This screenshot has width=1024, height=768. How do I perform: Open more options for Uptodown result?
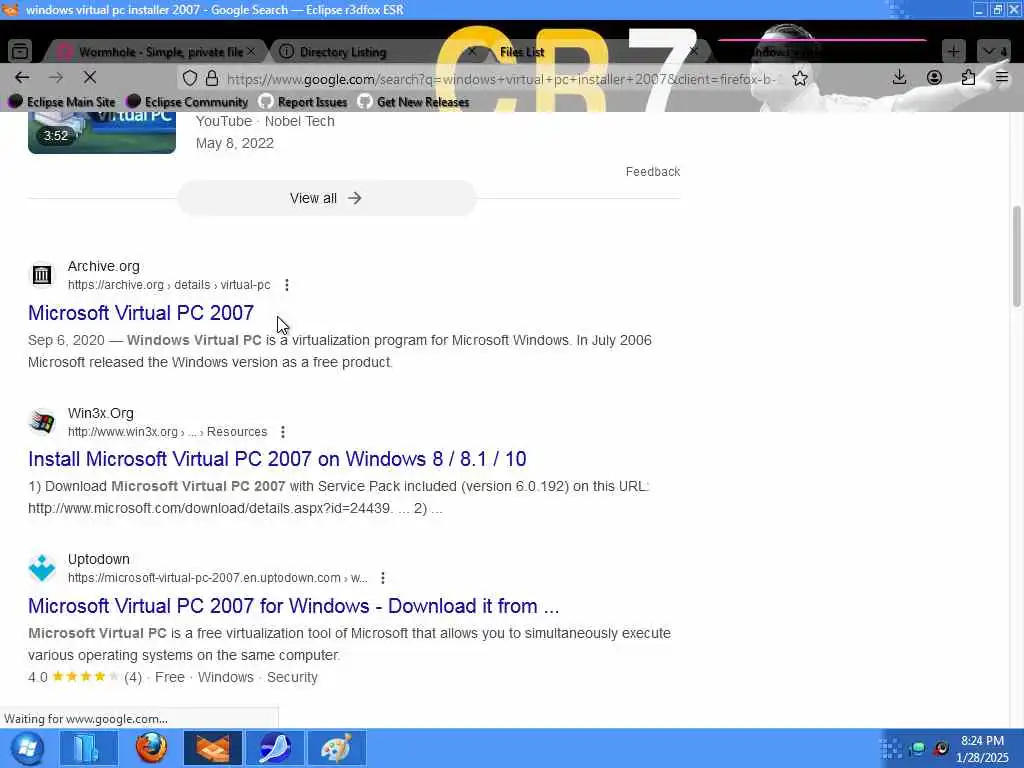point(383,578)
